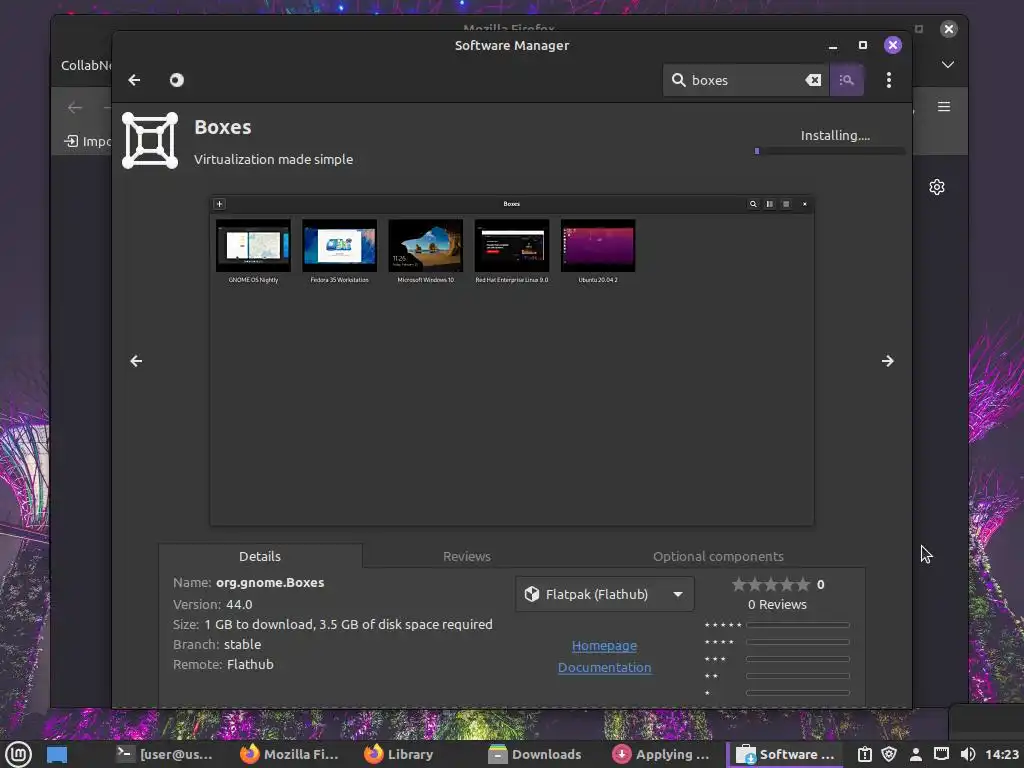Close the Mozilla Firefox window
Image resolution: width=1024 pixels, height=768 pixels.
pyautogui.click(x=949, y=29)
